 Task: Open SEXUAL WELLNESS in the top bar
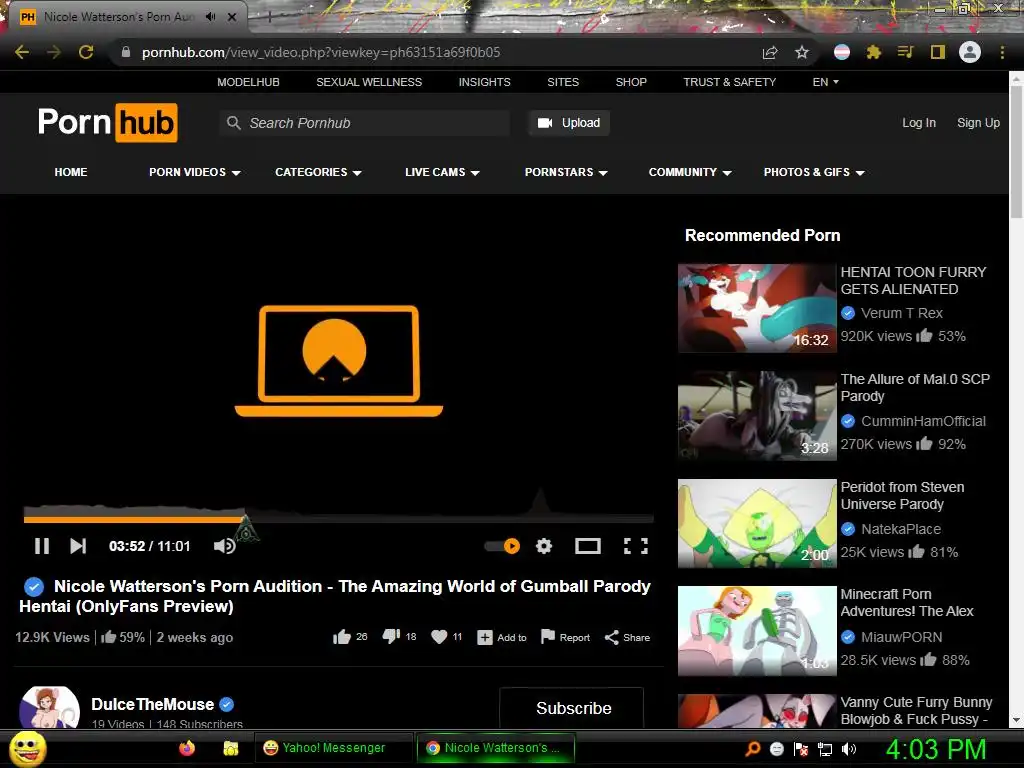pos(369,82)
